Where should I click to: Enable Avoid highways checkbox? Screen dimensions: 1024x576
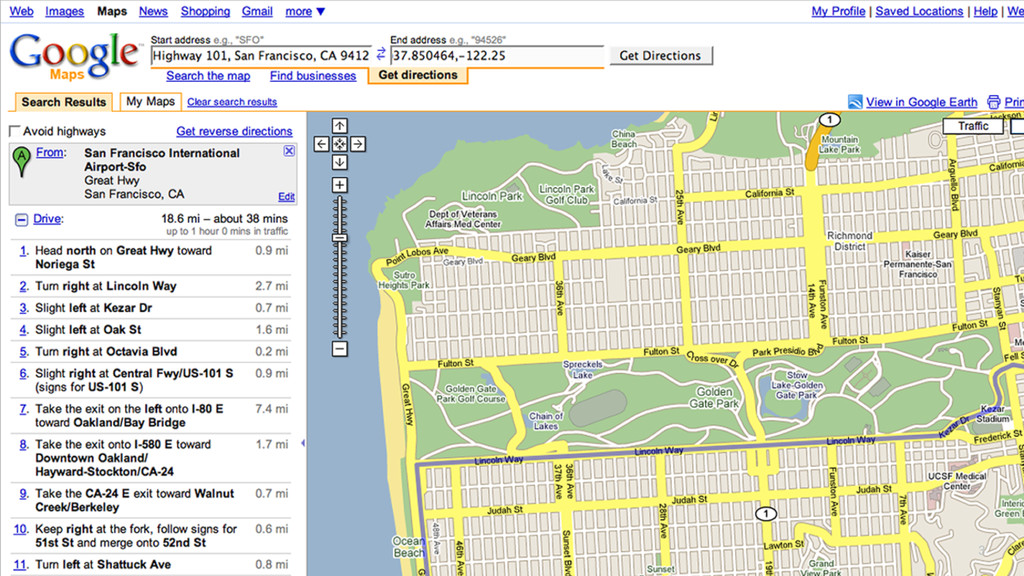(x=14, y=131)
